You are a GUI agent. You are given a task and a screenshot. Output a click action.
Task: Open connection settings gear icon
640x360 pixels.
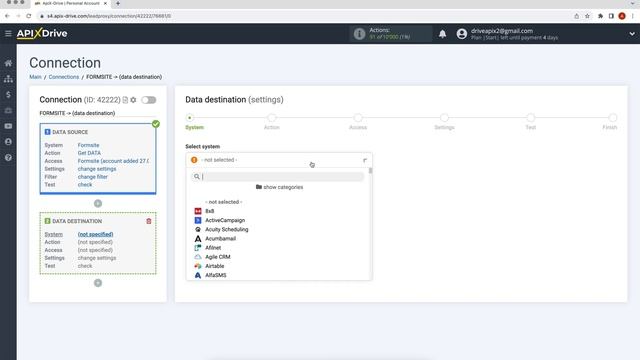tap(133, 100)
